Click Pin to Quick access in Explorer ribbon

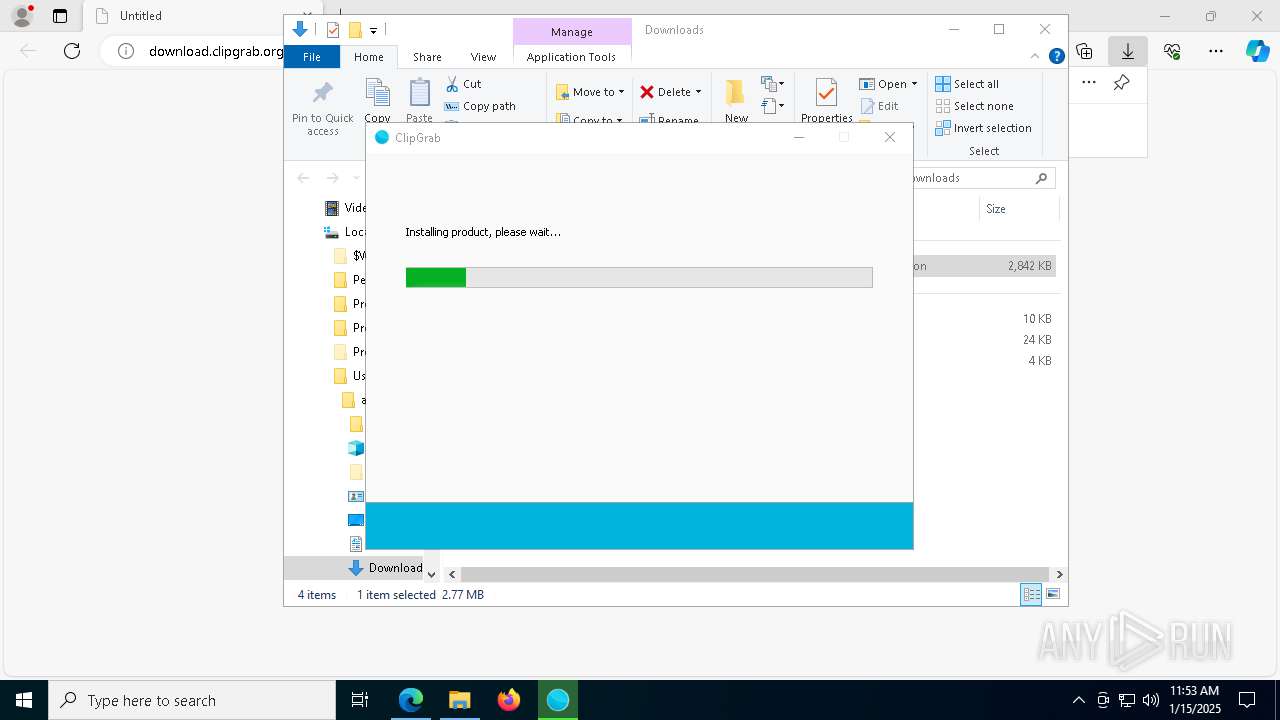[322, 108]
